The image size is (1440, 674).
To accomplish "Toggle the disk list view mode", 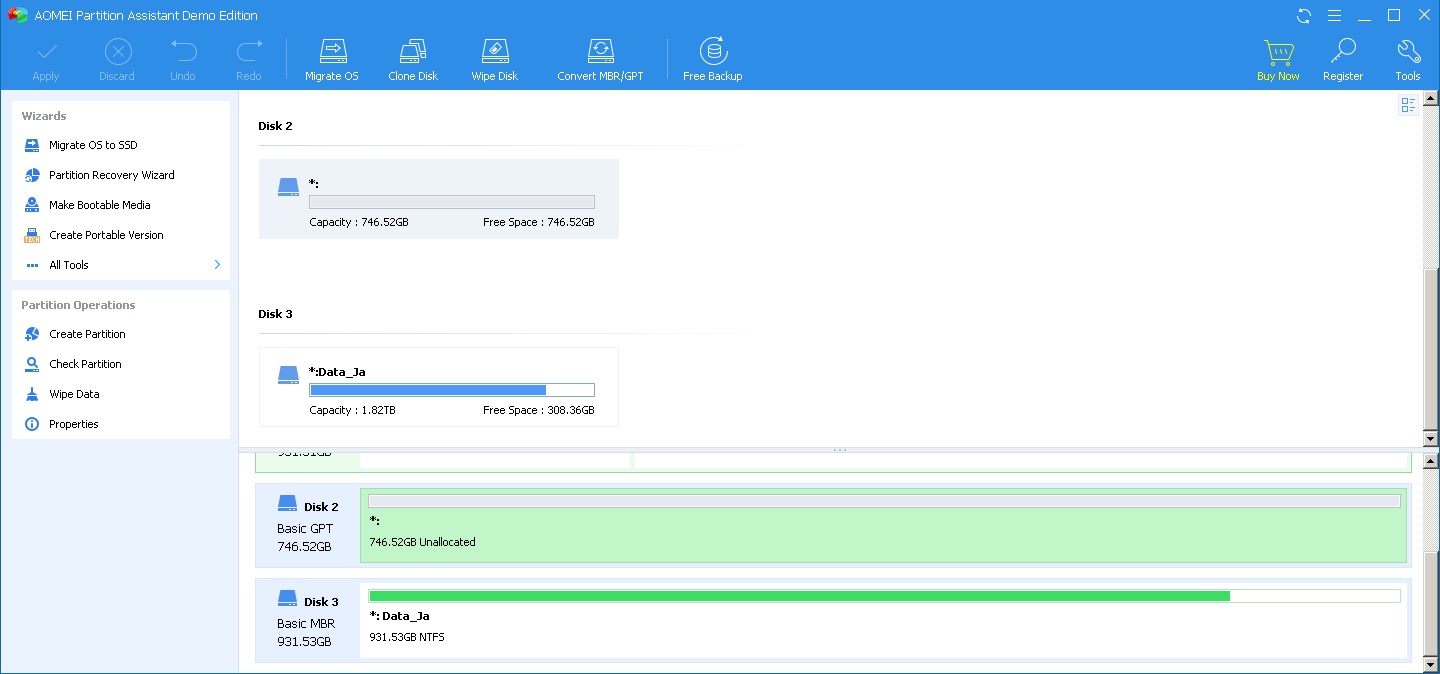I will [x=1408, y=105].
